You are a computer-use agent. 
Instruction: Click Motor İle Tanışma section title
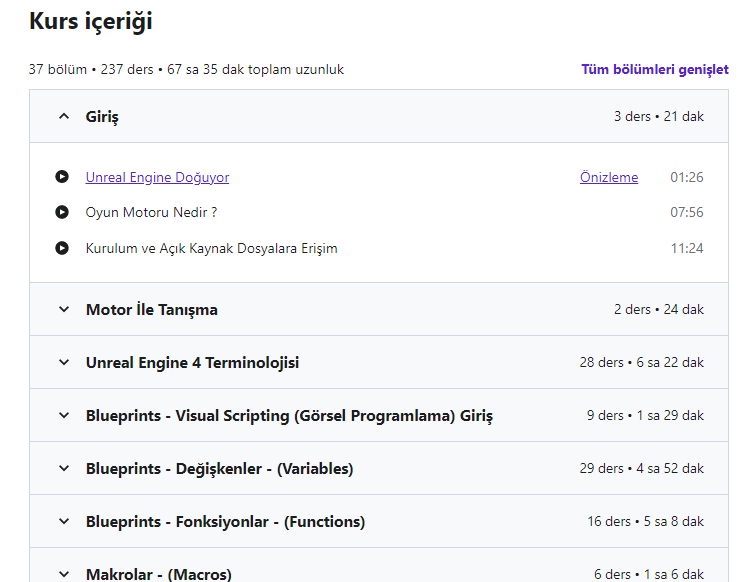click(152, 310)
